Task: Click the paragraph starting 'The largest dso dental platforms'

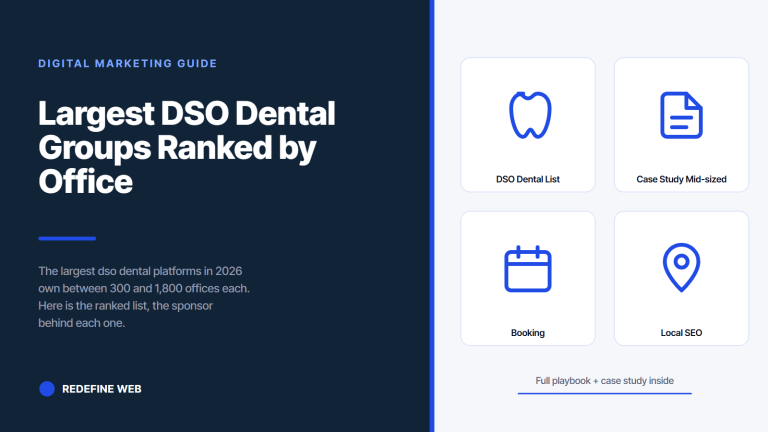Action: coord(144,297)
